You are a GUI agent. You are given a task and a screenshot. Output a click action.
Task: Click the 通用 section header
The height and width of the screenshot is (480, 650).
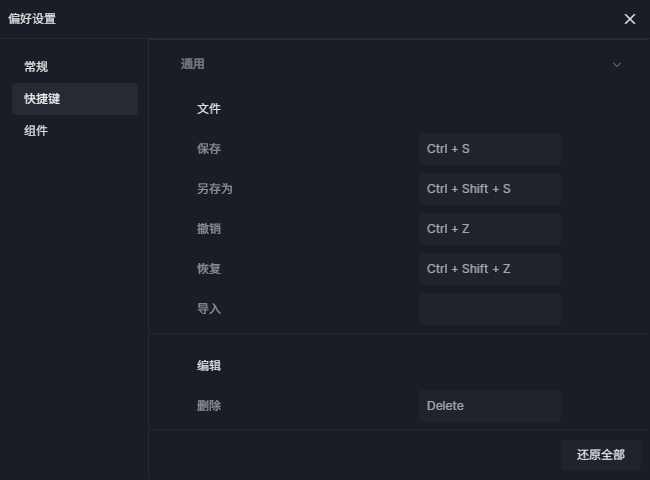(x=193, y=64)
